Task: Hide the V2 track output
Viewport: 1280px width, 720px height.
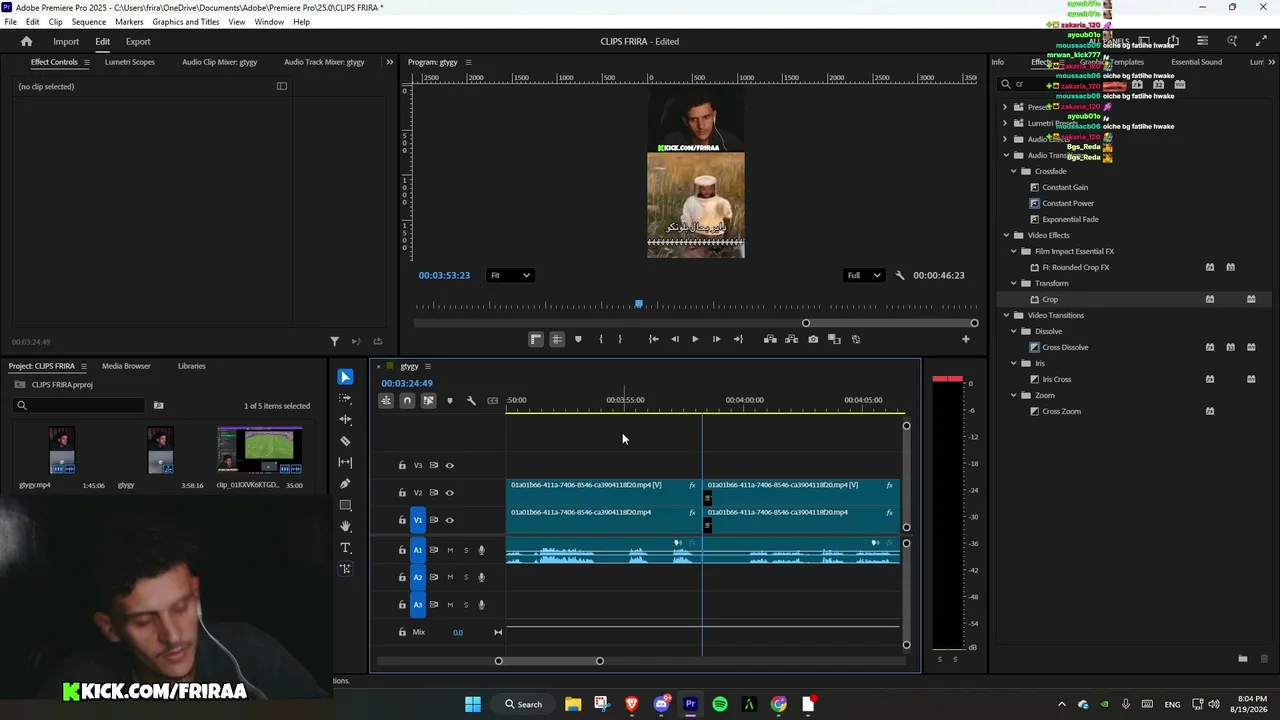Action: 449,492
